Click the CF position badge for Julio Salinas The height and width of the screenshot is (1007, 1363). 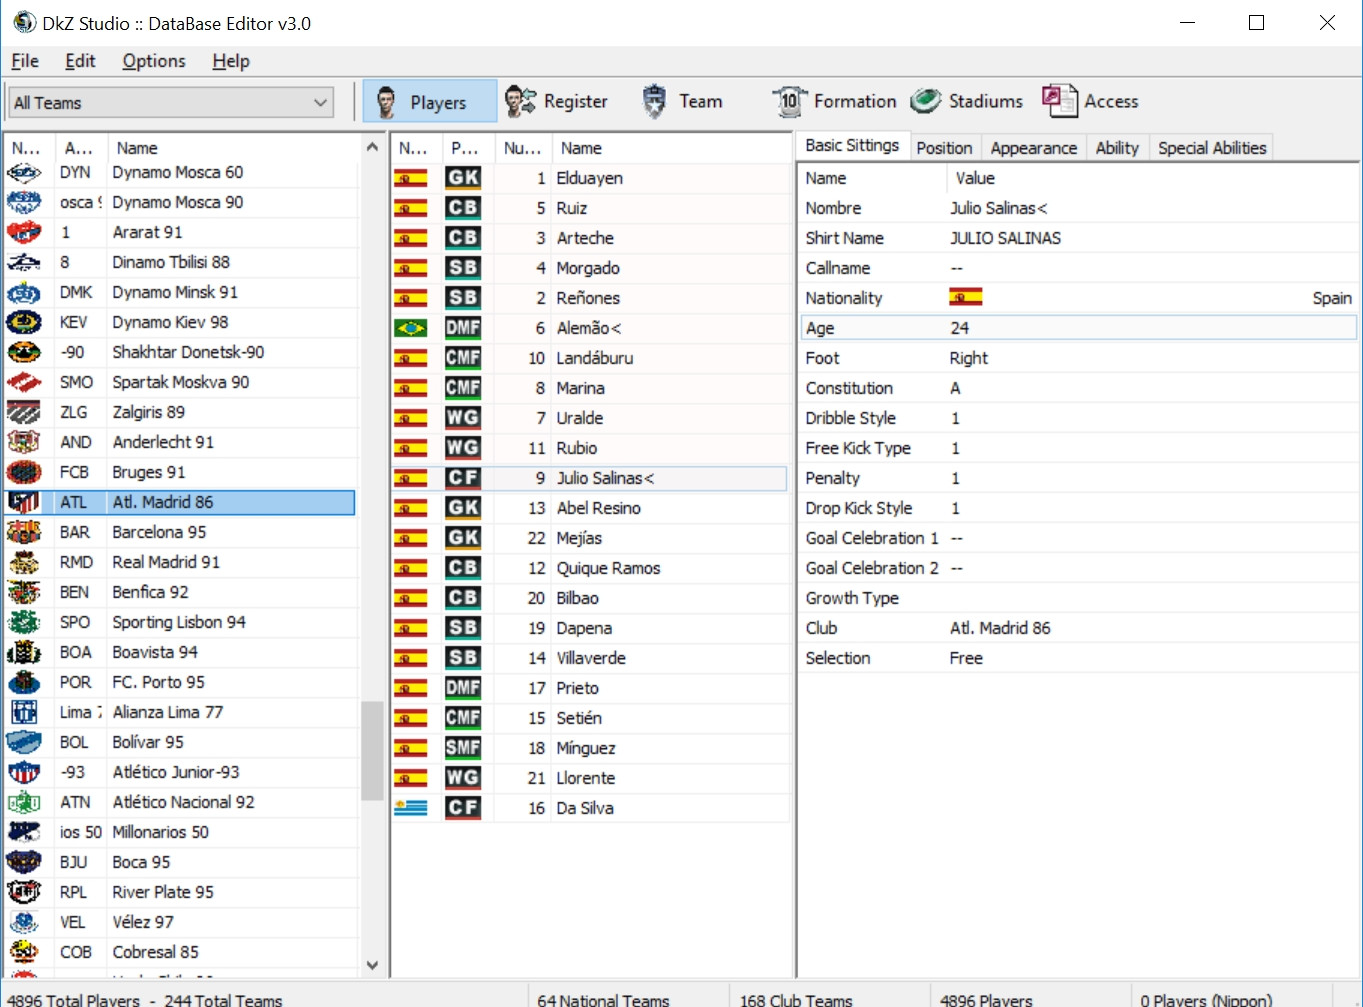point(463,478)
